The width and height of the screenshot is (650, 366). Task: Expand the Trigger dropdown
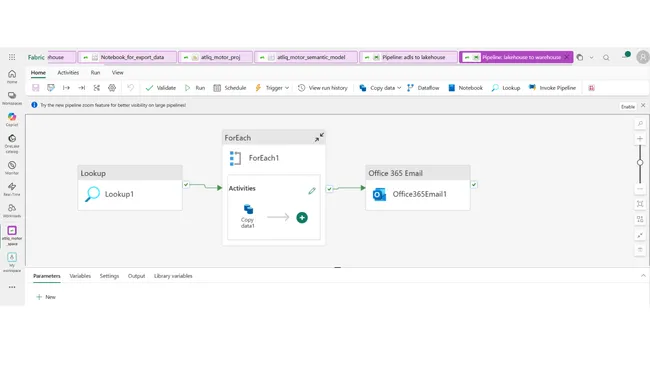pos(287,88)
